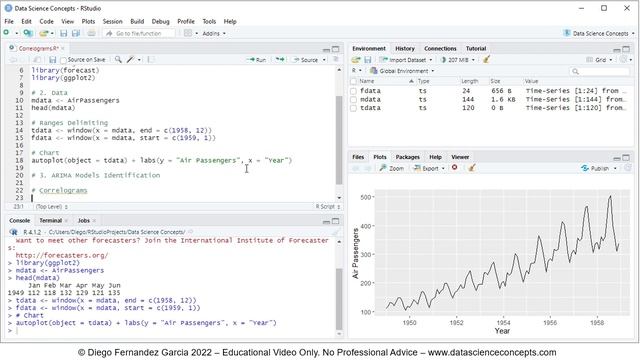Click the Find/Replace magnifier icon in editor
The height and width of the screenshot is (360, 640).
pyautogui.click(x=118, y=60)
